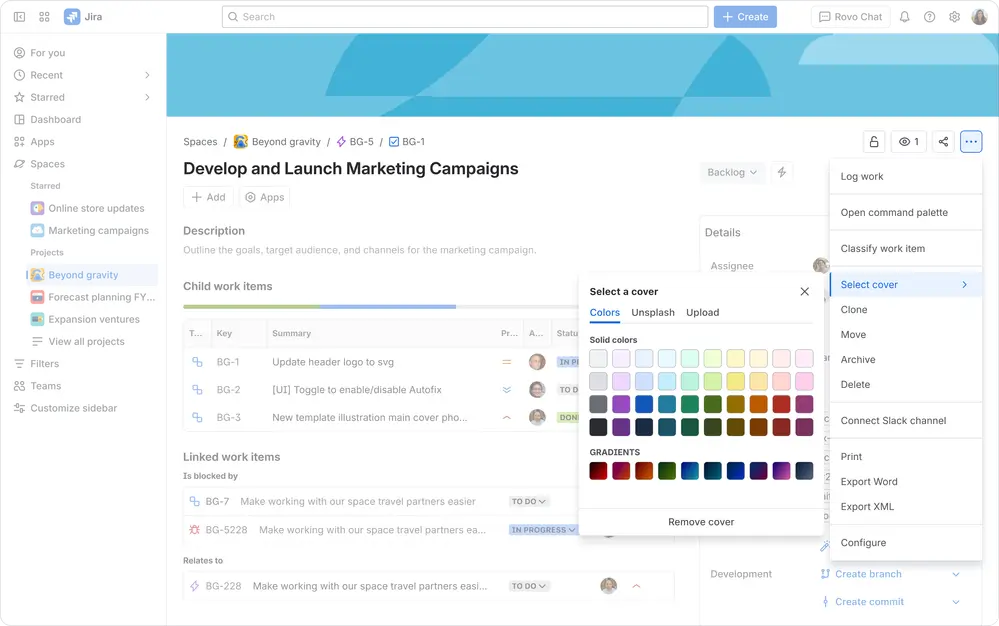
Task: Click the Remove cover button
Action: pos(701,522)
